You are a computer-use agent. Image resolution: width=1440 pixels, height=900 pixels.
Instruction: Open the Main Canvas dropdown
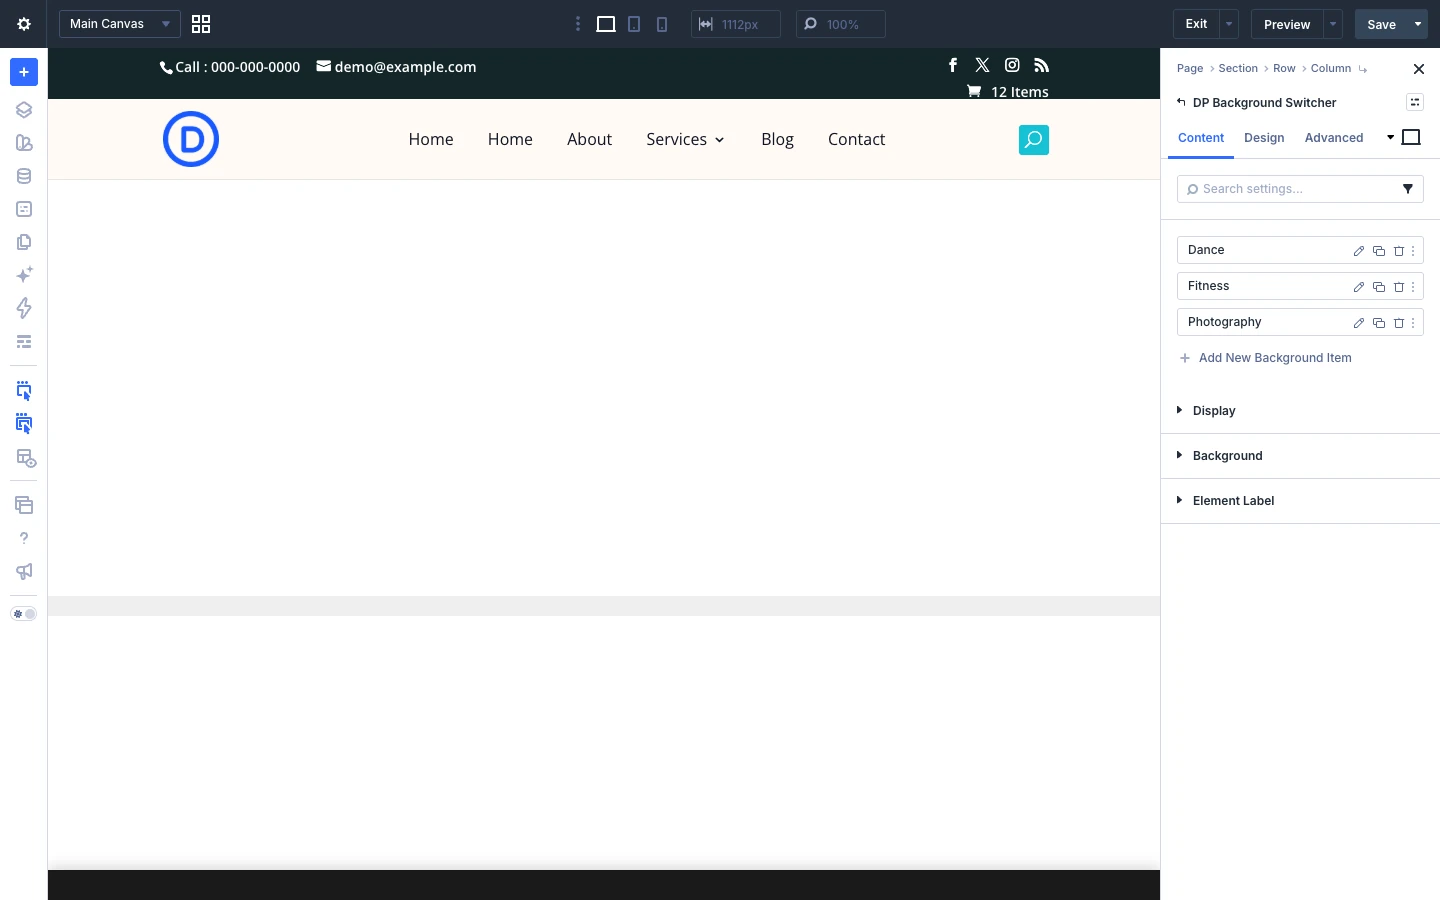pyautogui.click(x=120, y=24)
